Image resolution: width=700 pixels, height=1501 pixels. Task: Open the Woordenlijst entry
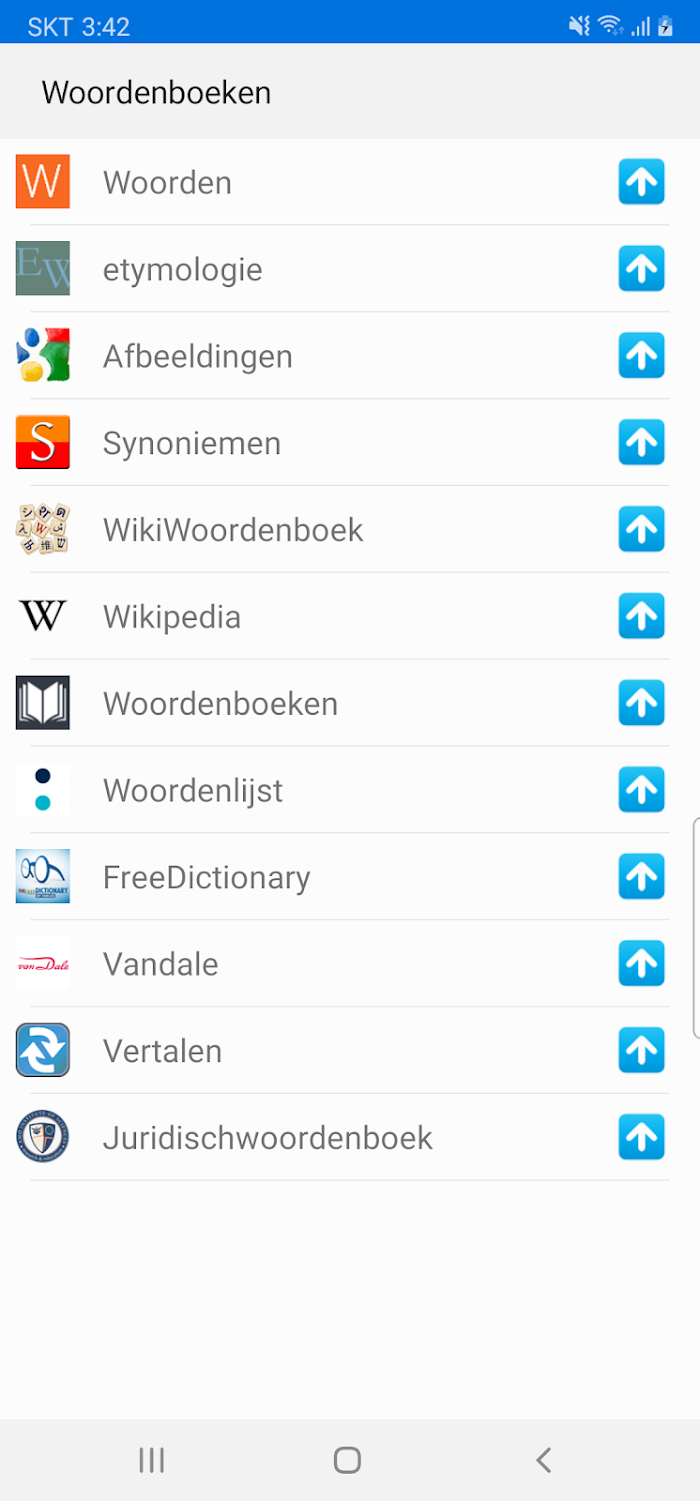(350, 790)
